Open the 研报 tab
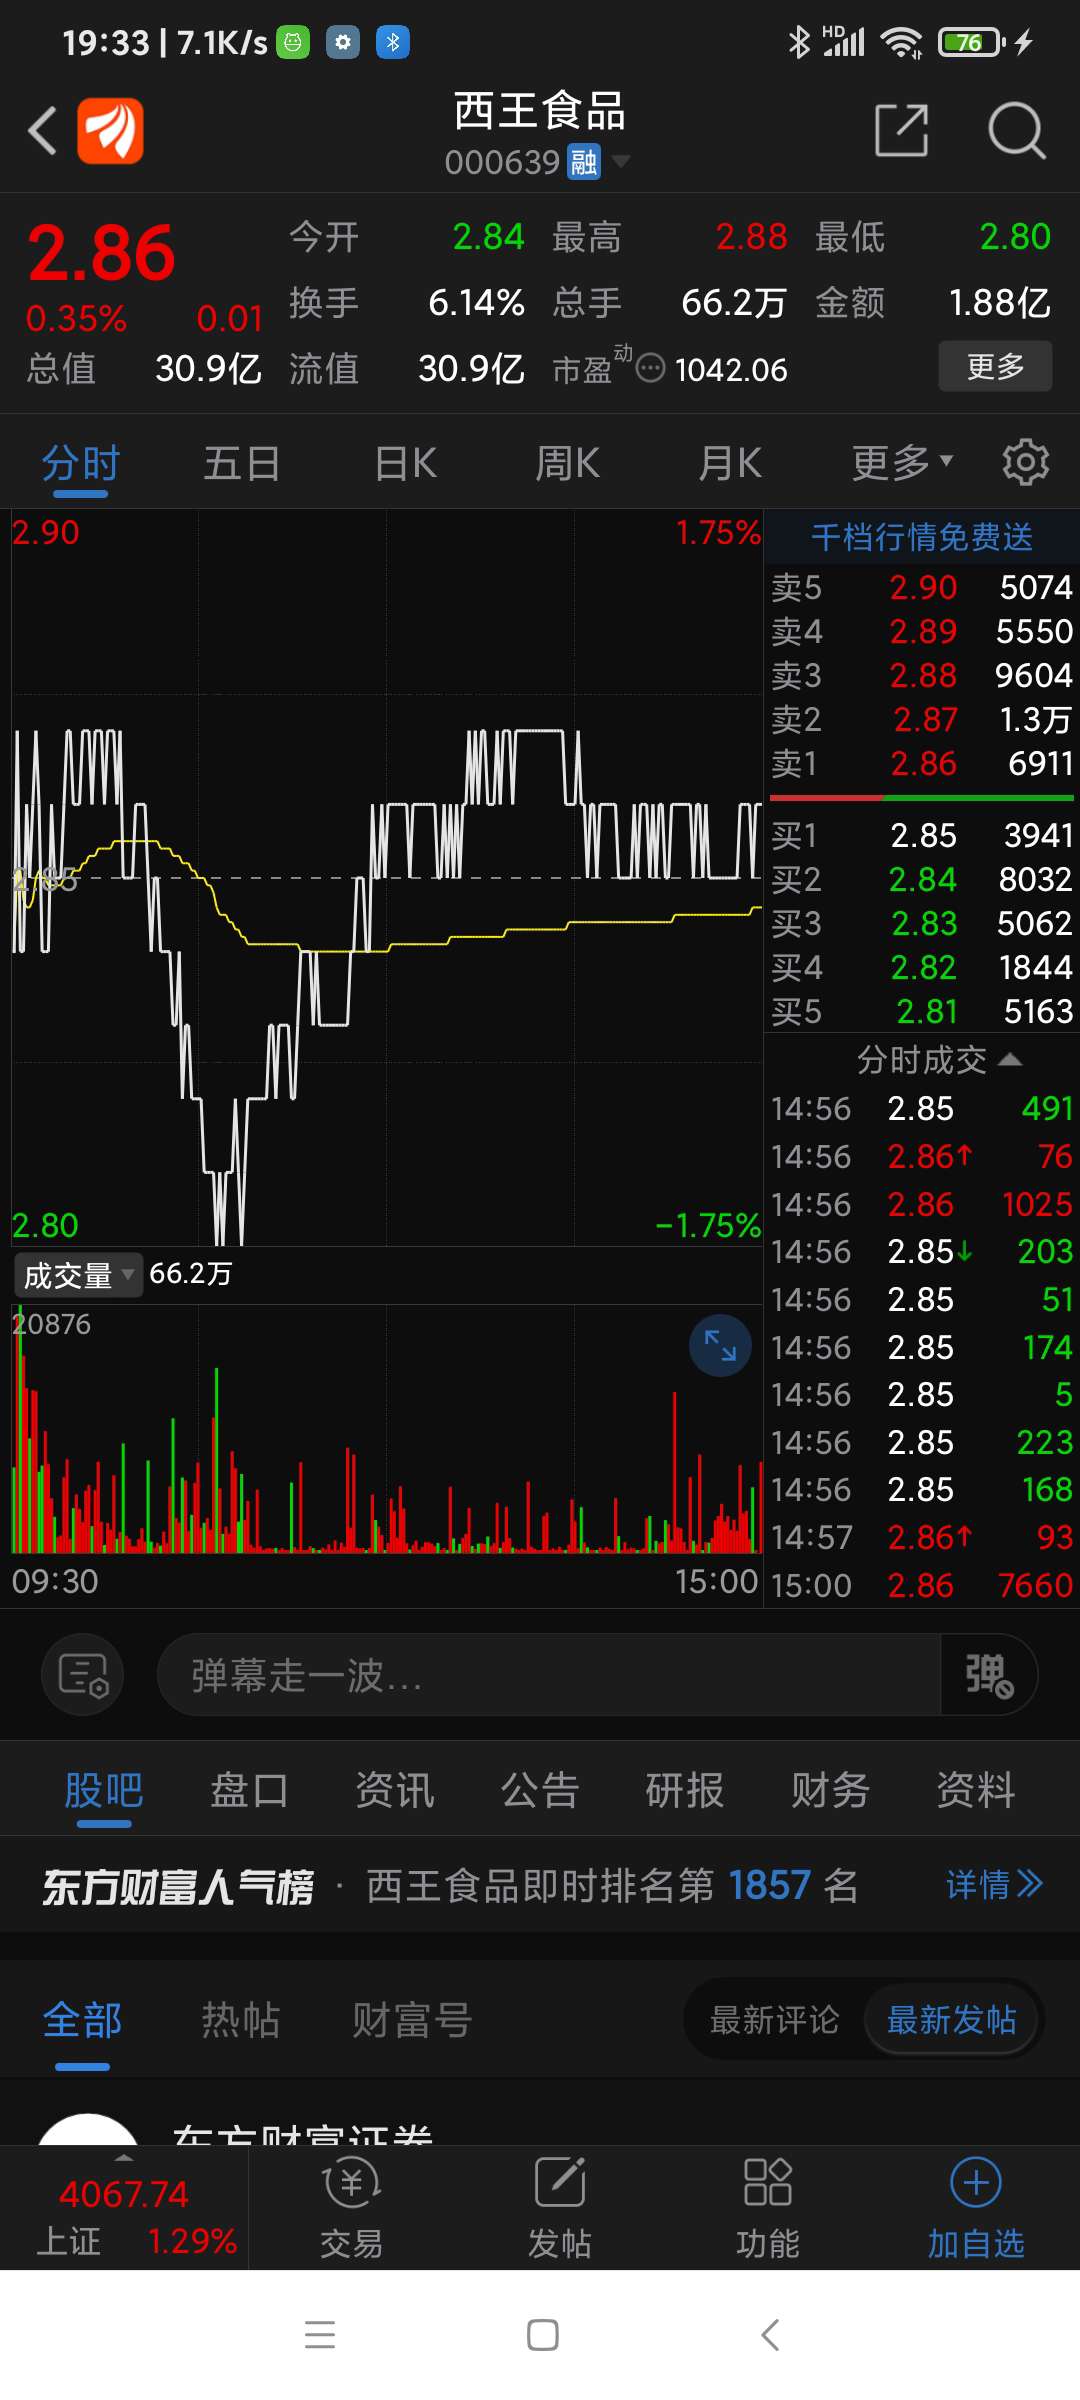Image resolution: width=1080 pixels, height=2400 pixels. point(685,1790)
